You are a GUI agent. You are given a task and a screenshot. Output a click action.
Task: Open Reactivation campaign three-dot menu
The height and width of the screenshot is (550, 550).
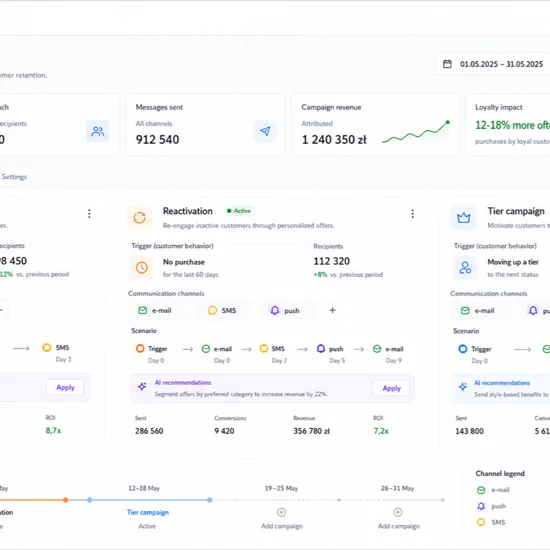point(412,214)
